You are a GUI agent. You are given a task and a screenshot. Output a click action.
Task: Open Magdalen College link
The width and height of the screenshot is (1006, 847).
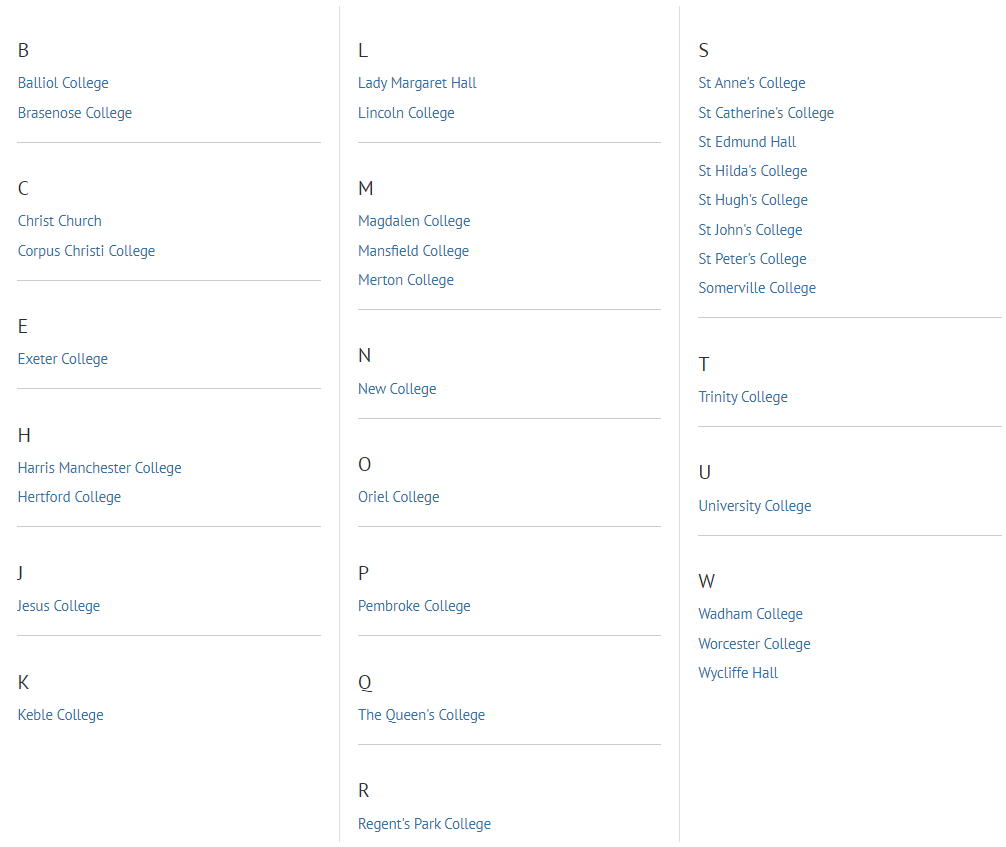414,221
